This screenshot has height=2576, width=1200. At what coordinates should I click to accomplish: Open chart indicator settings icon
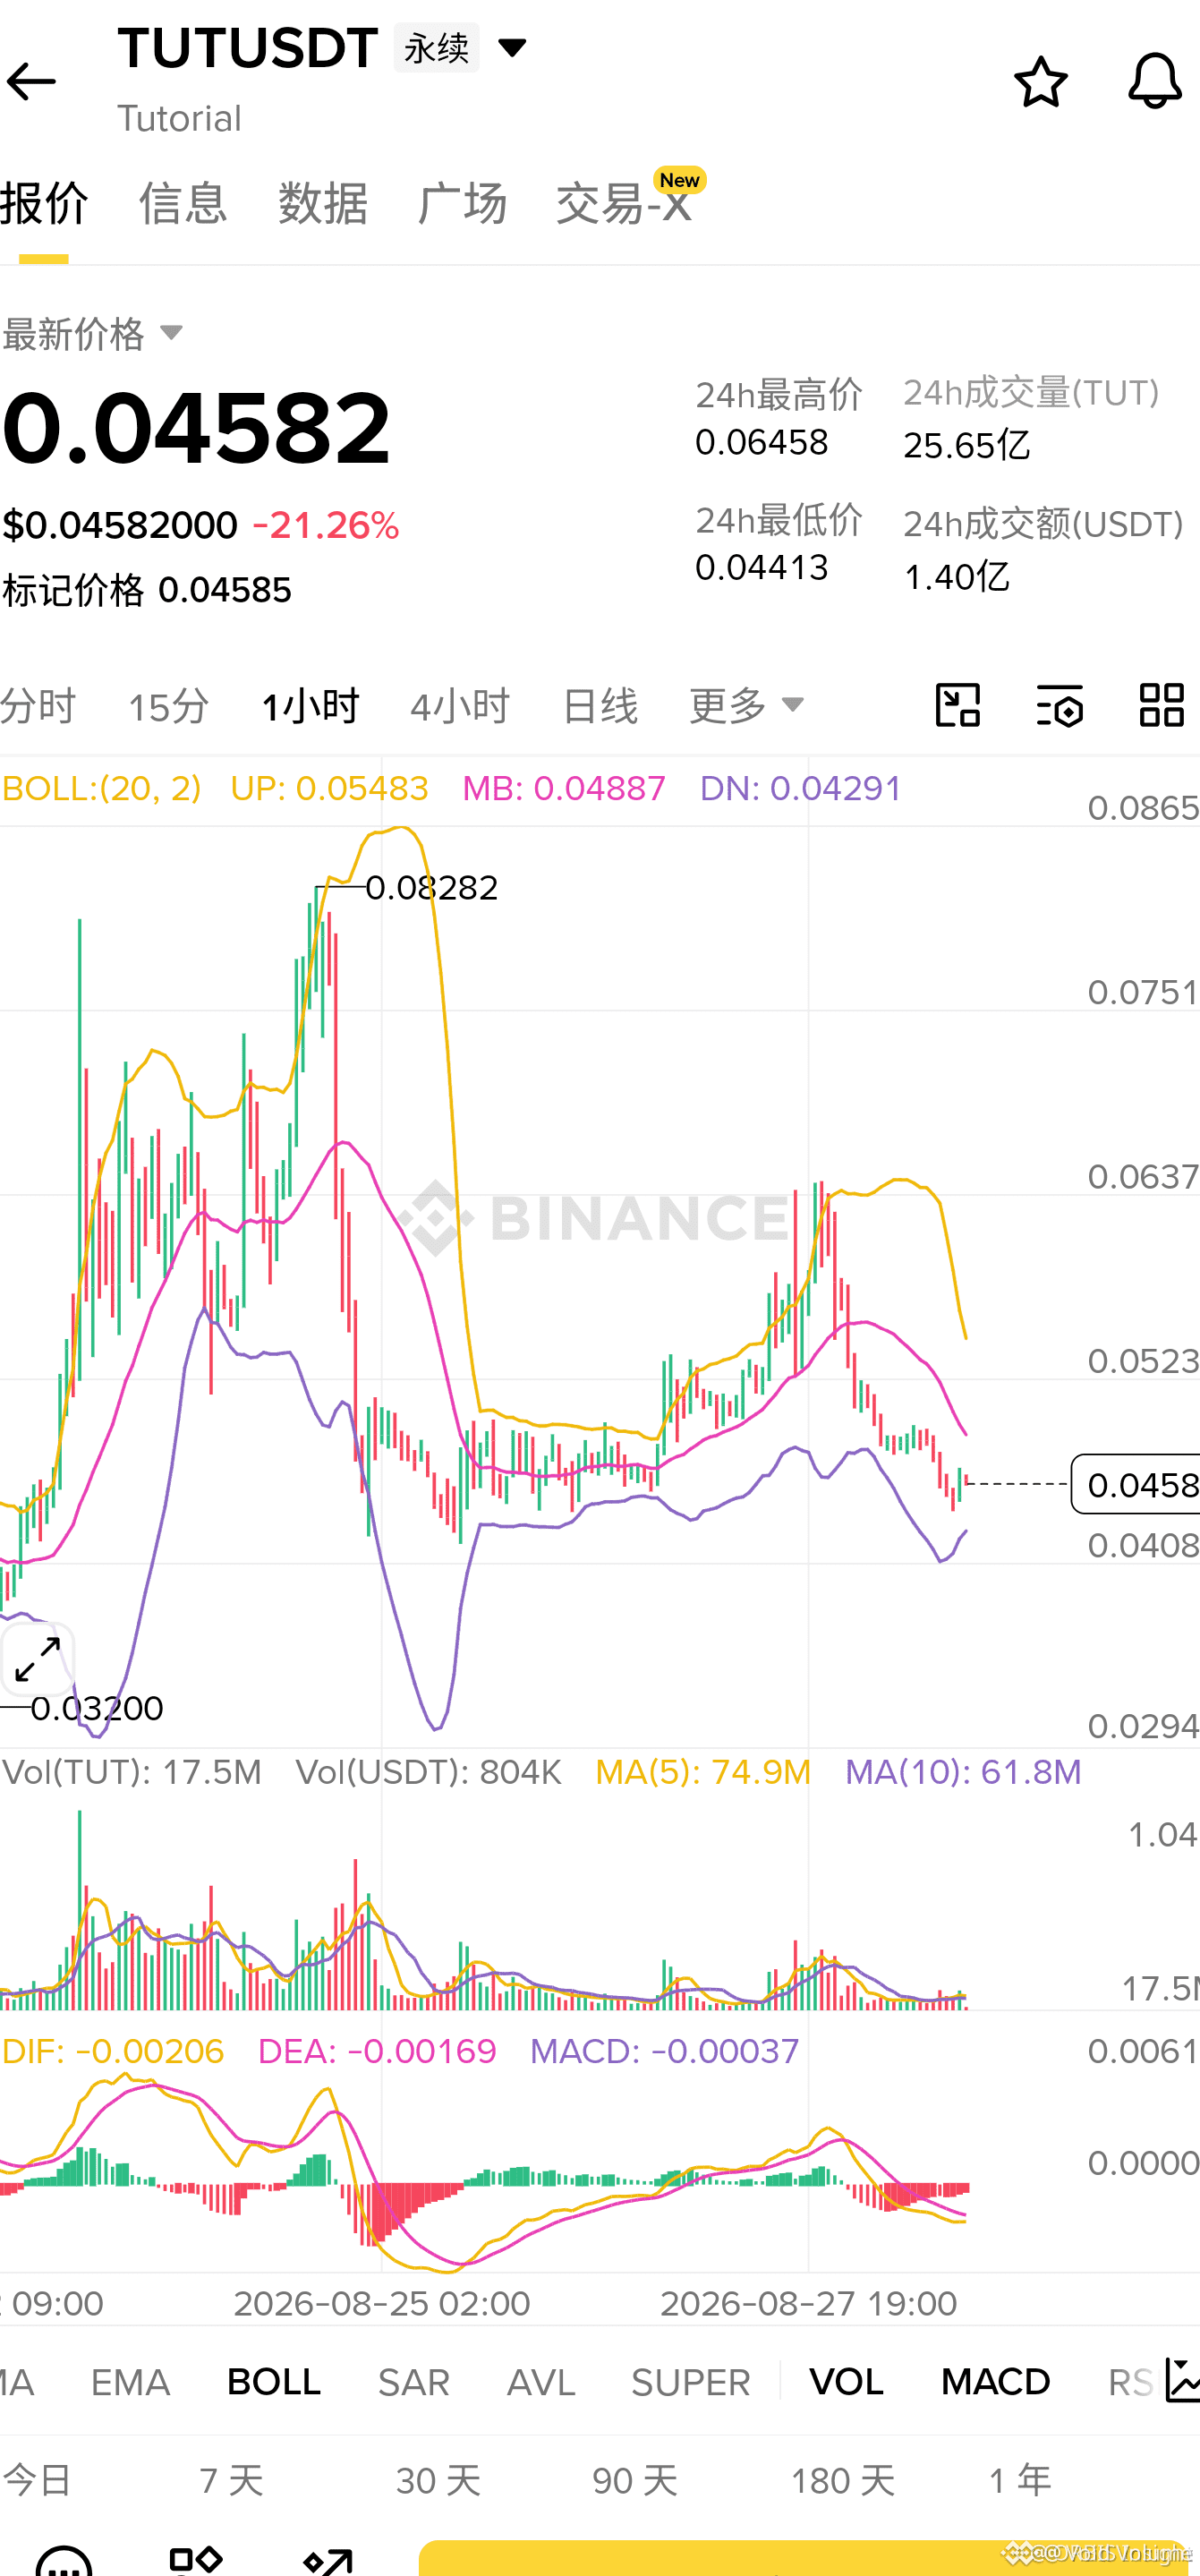click(1060, 706)
